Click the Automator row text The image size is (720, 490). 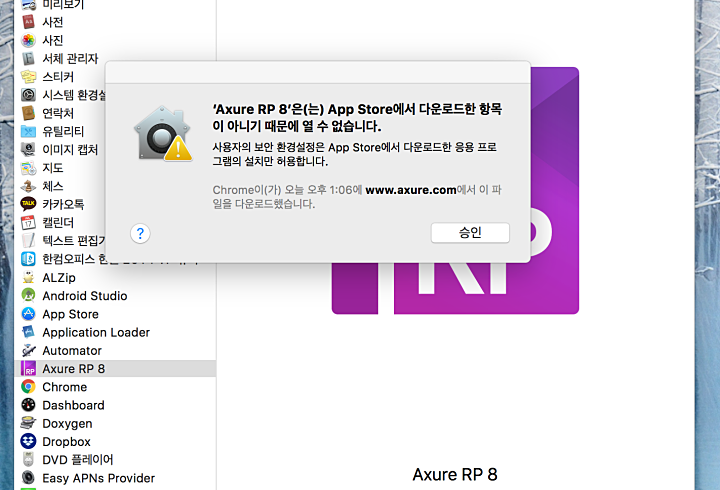72,351
